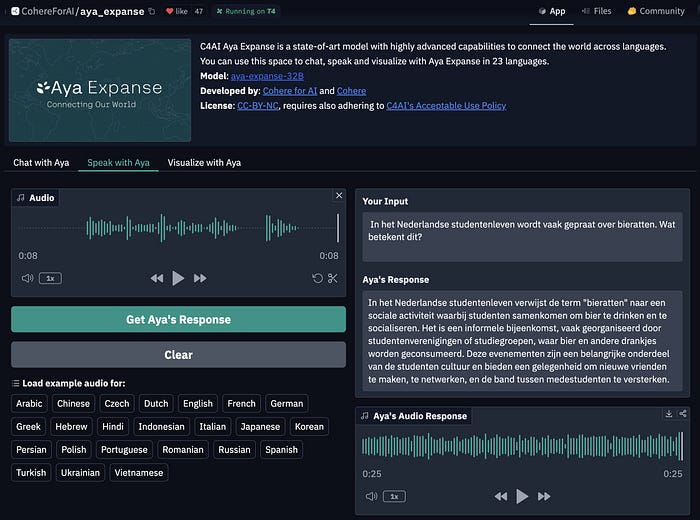The image size is (700, 520).
Task: Open the CohereForAI organization name
Action: coord(48,11)
